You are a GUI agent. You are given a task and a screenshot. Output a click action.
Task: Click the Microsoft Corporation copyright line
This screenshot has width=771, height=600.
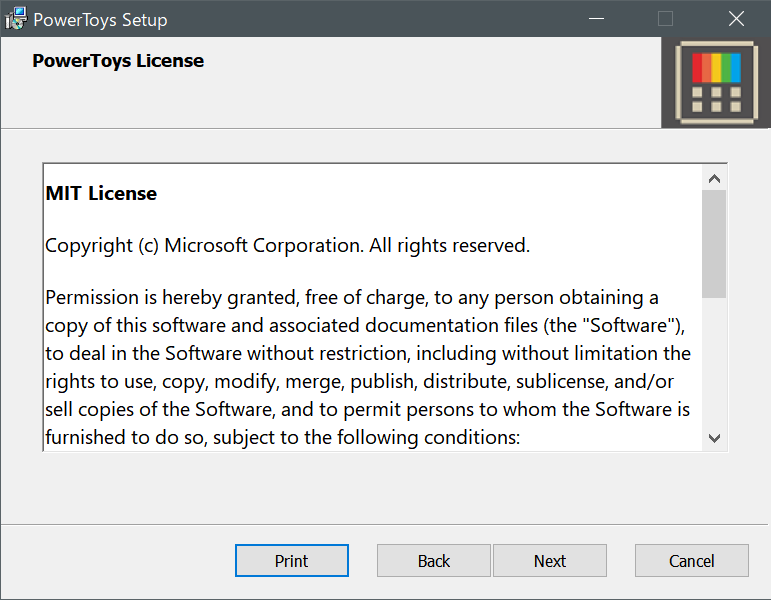pyautogui.click(x=287, y=245)
